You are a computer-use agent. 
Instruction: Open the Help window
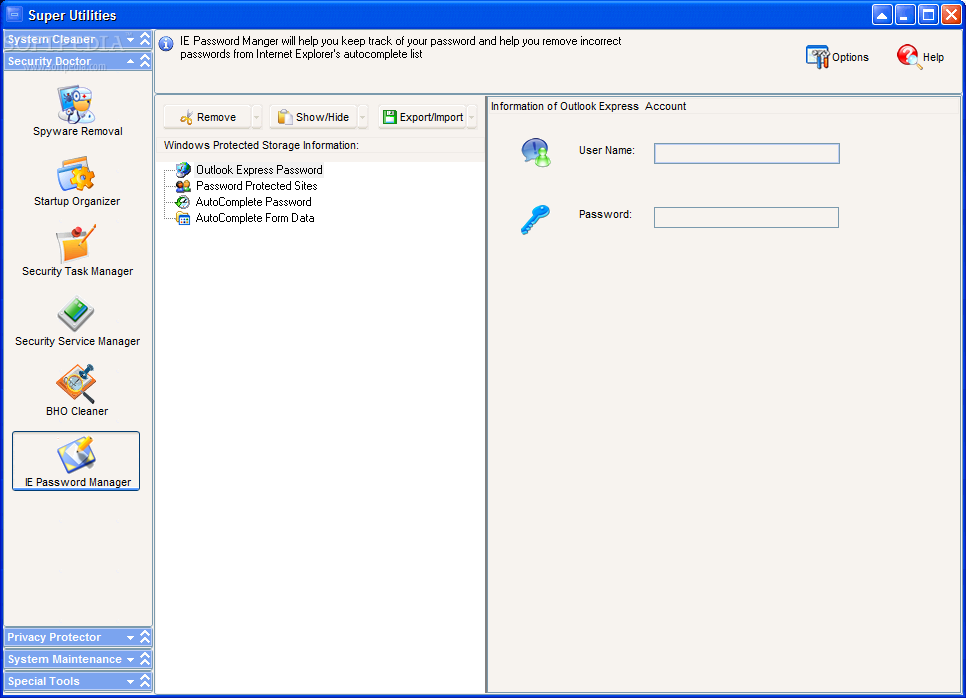(920, 57)
